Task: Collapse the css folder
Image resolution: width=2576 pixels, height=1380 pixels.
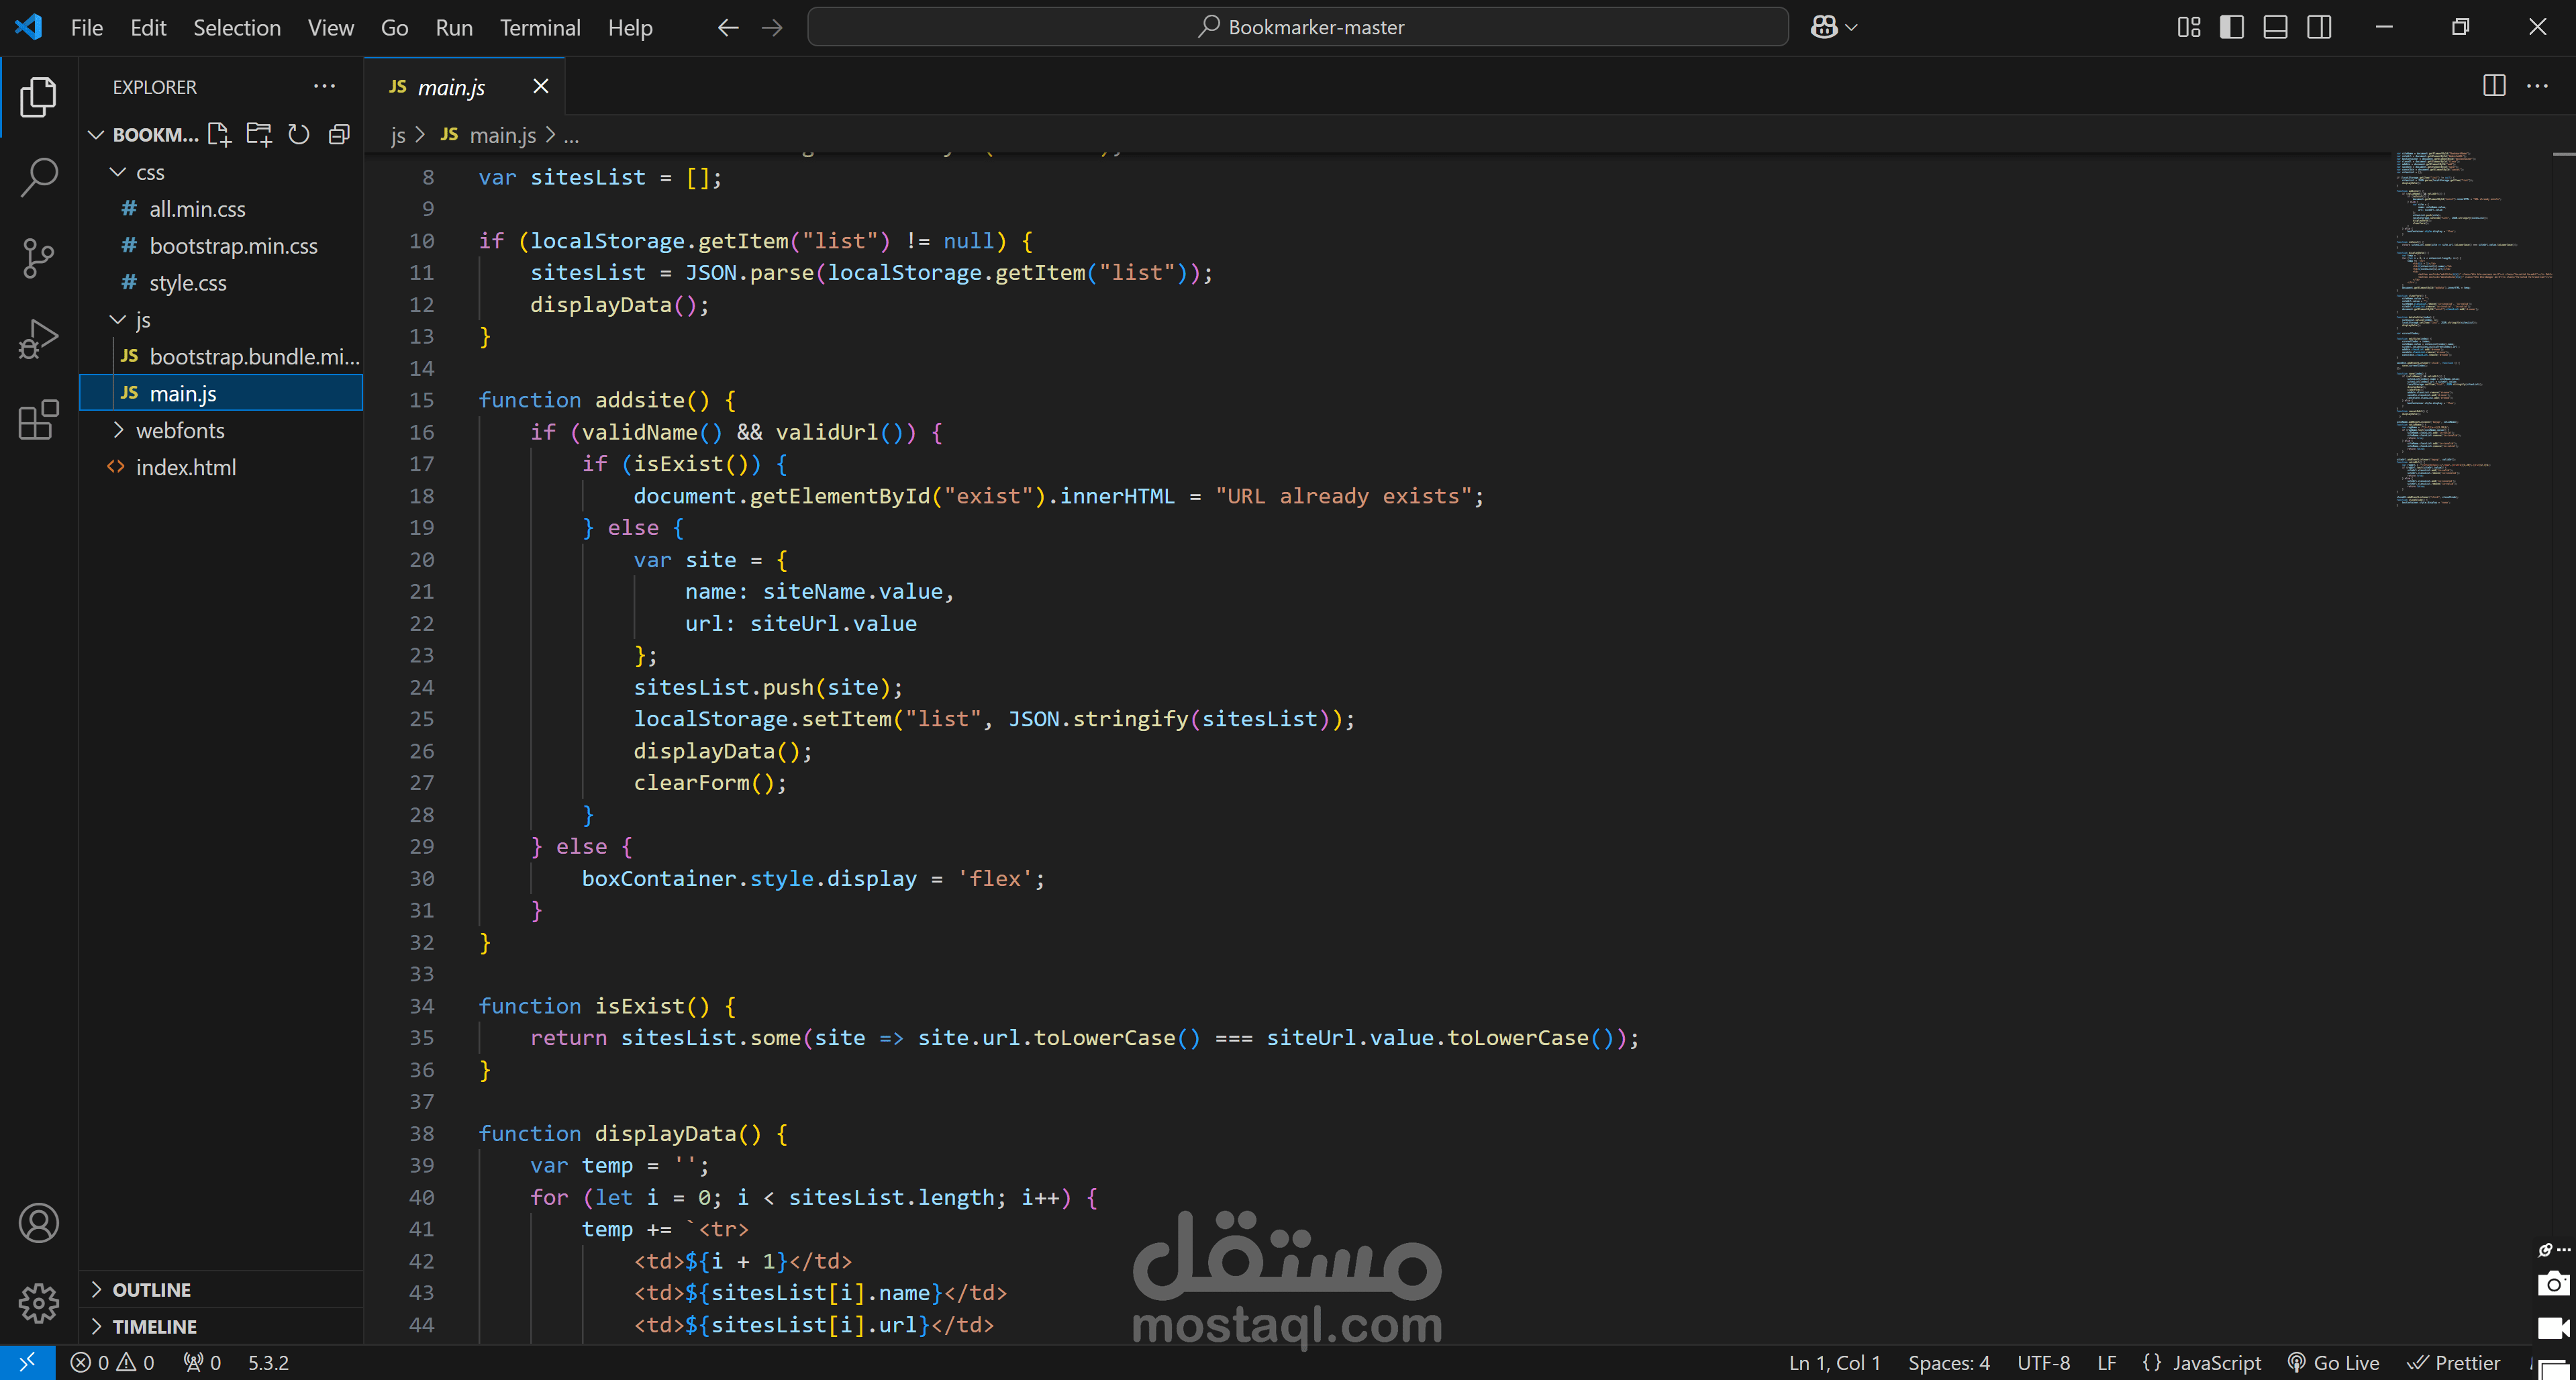Action: tap(150, 172)
